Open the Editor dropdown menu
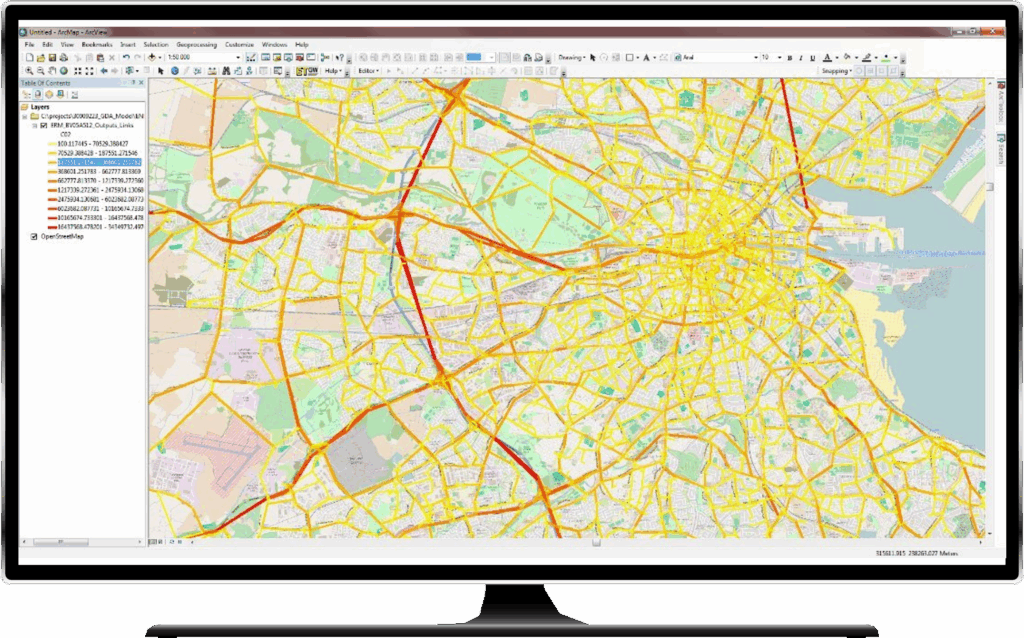Screen dimensions: 1024x638 [x=370, y=71]
